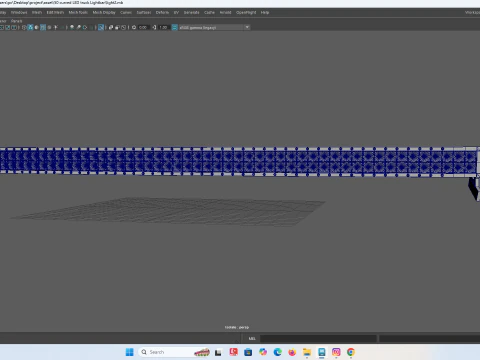
Task: Open the Cache menu
Action: click(209, 12)
